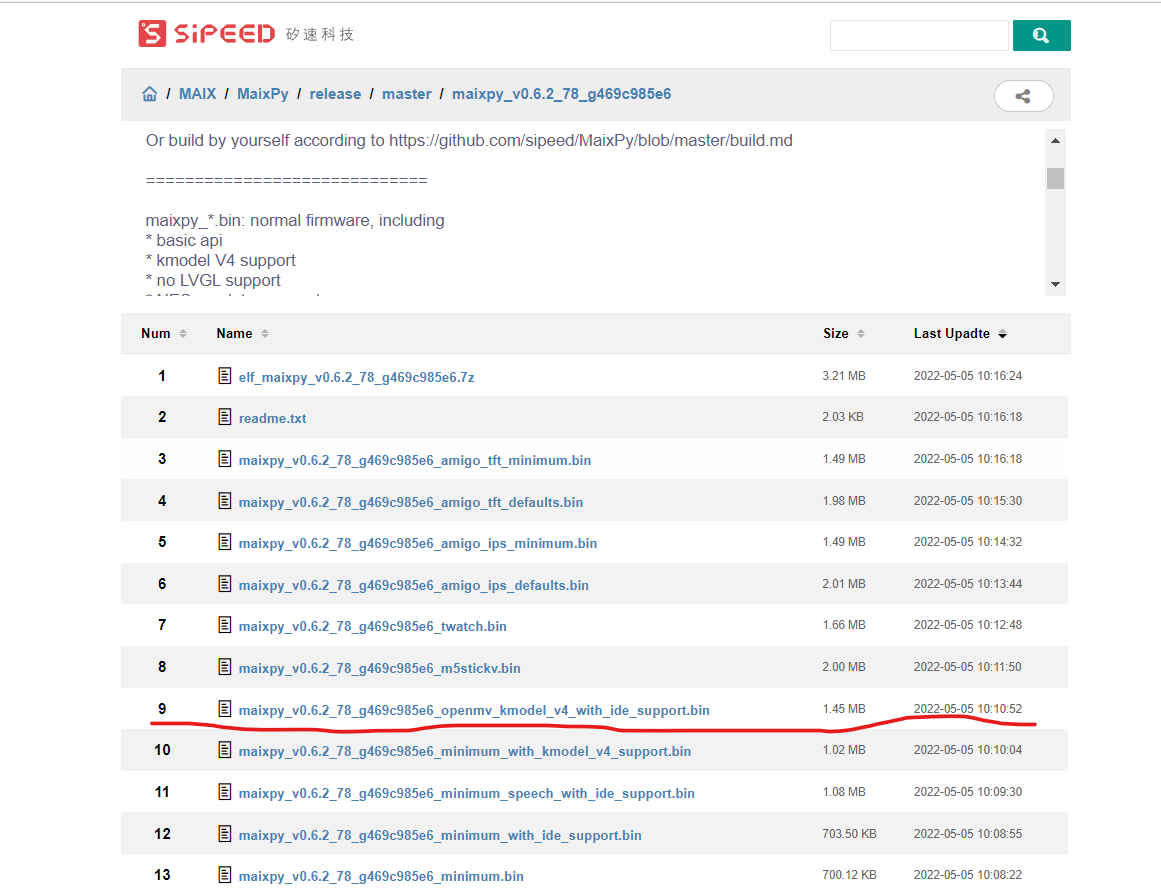This screenshot has height=890, width=1161.
Task: Download the m5stickv.bin firmware
Action: point(380,669)
